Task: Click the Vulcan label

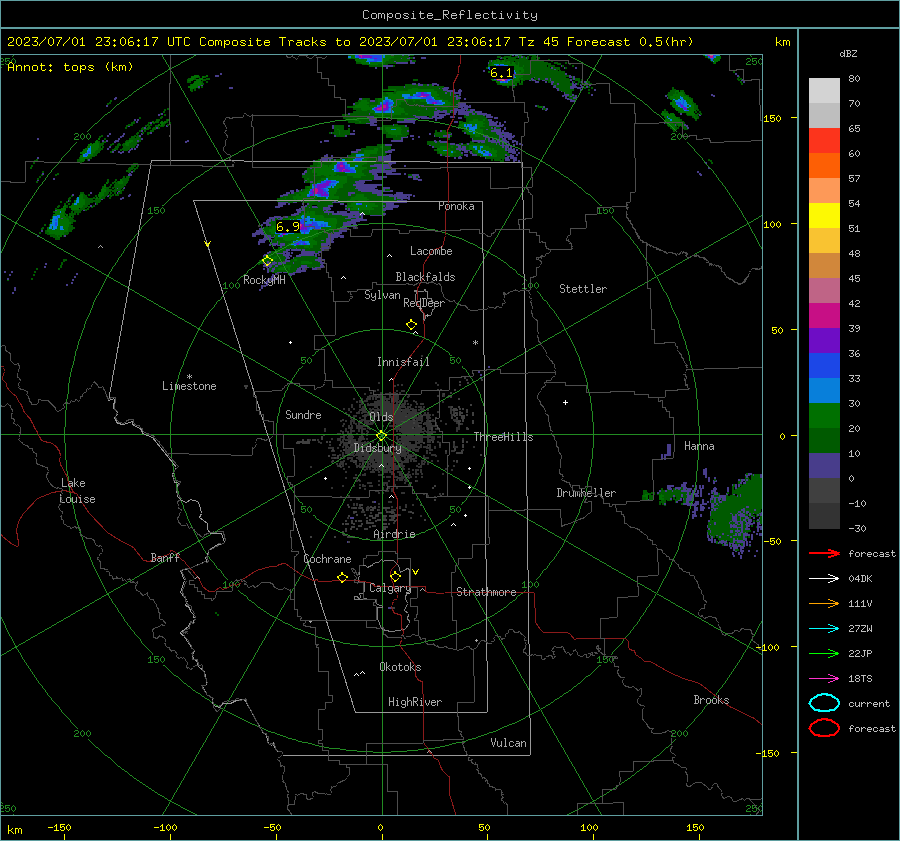Action: tap(508, 743)
